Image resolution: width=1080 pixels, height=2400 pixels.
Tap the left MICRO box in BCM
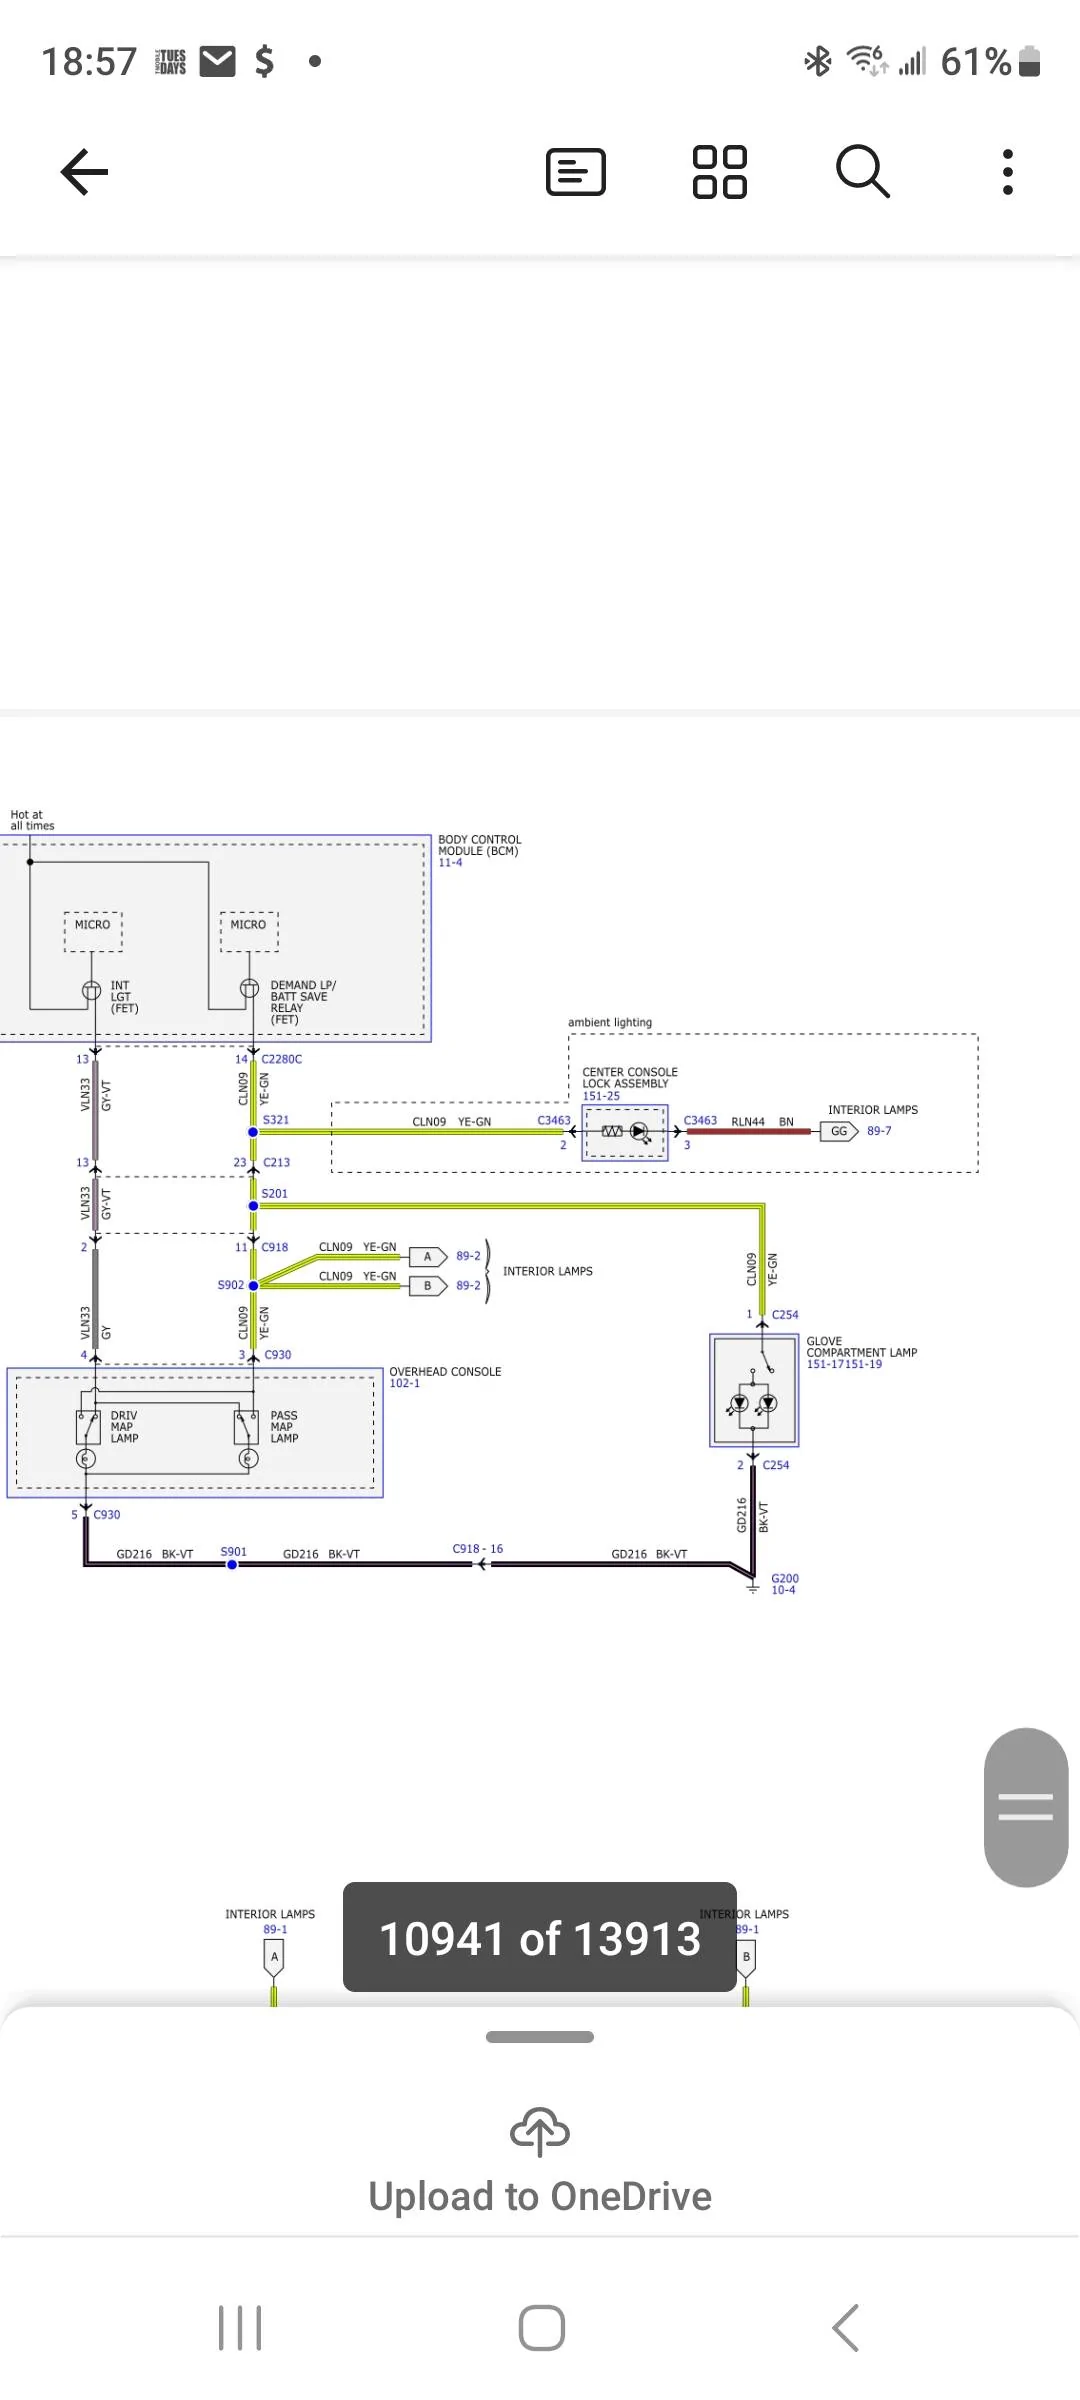tap(93, 931)
